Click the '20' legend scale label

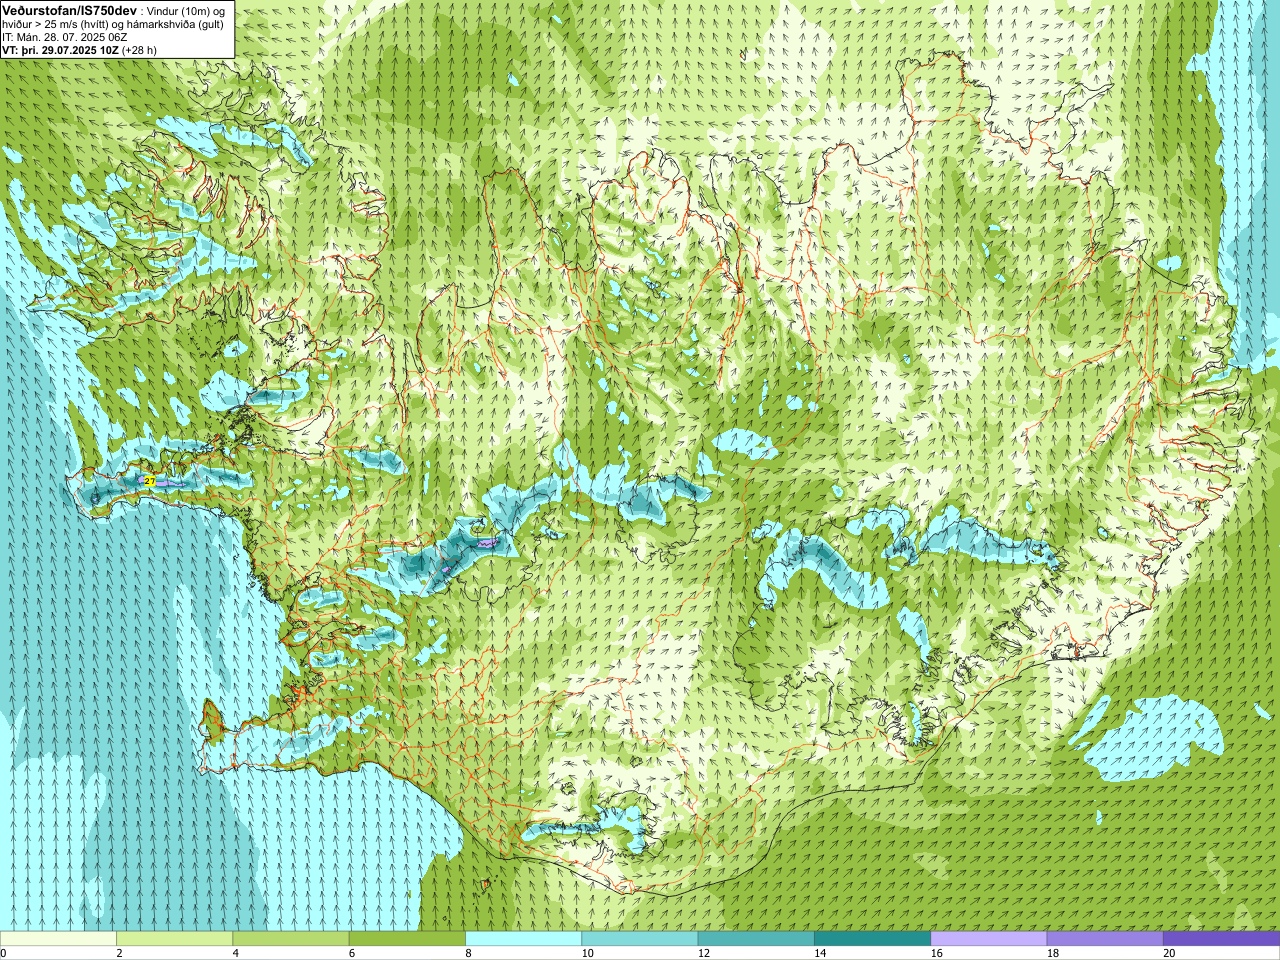pyautogui.click(x=1169, y=953)
